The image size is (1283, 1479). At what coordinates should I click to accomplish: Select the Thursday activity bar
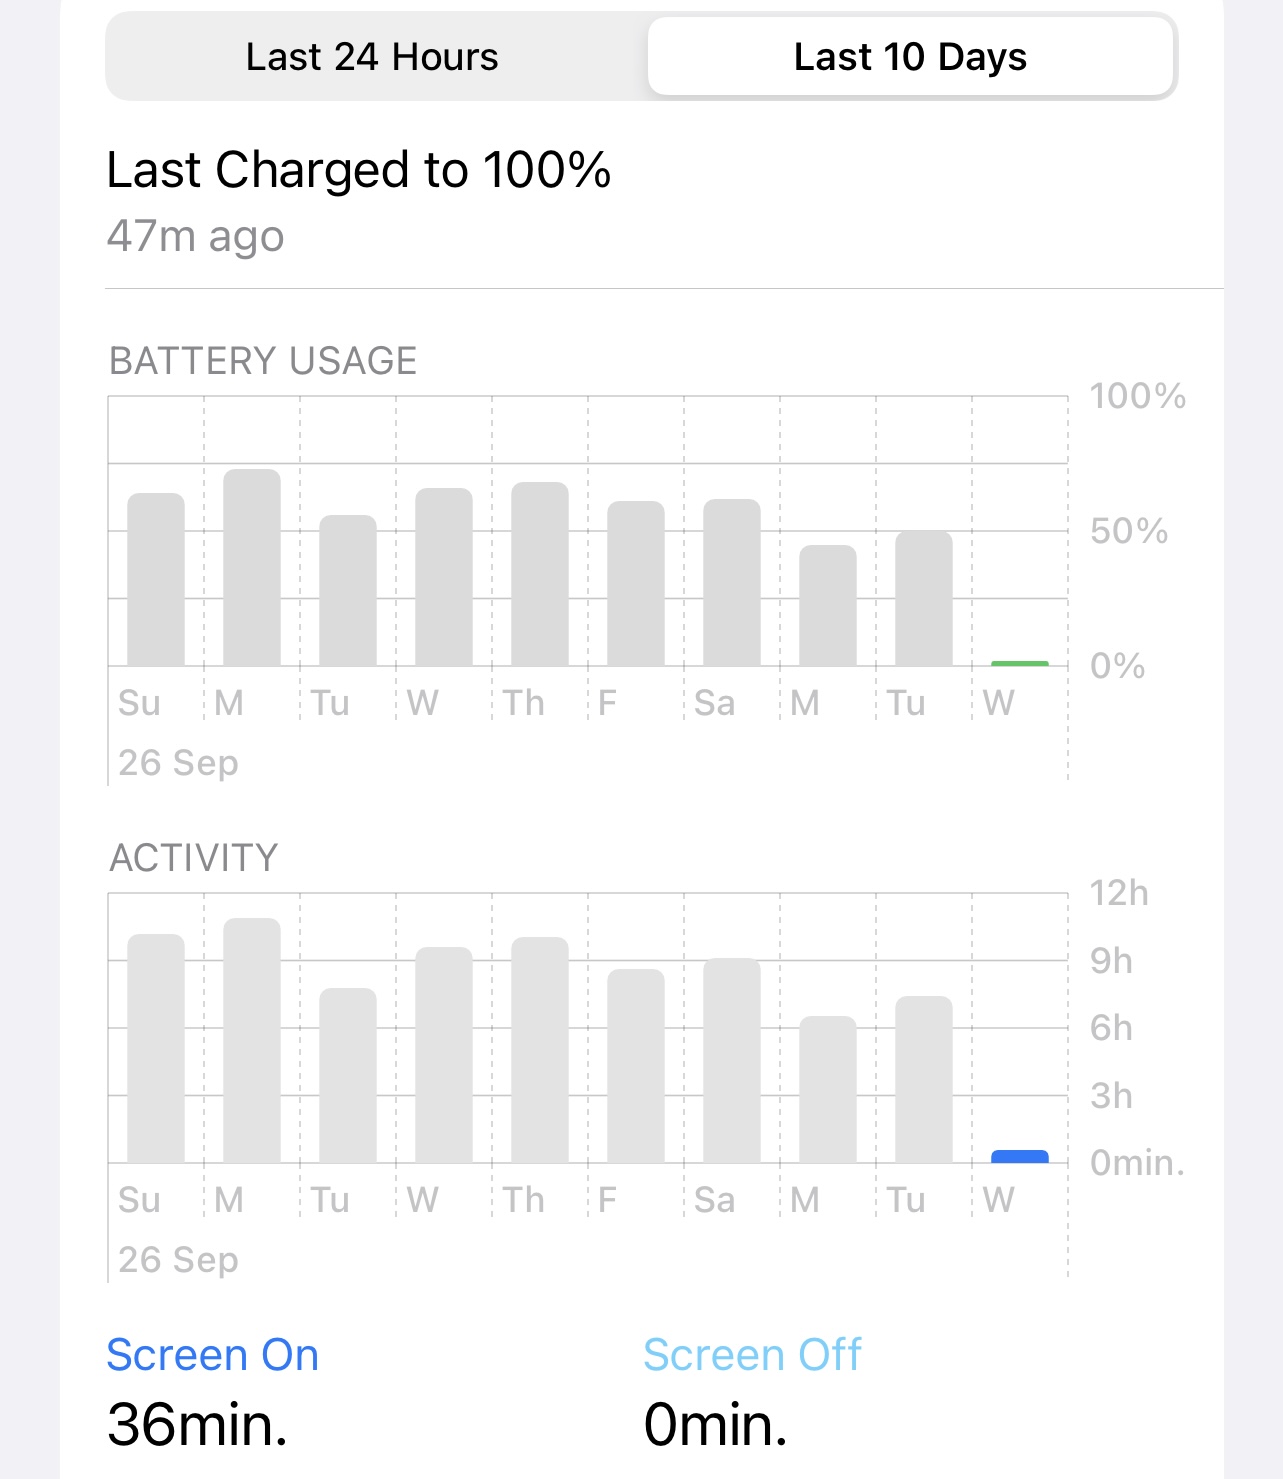[540, 1050]
